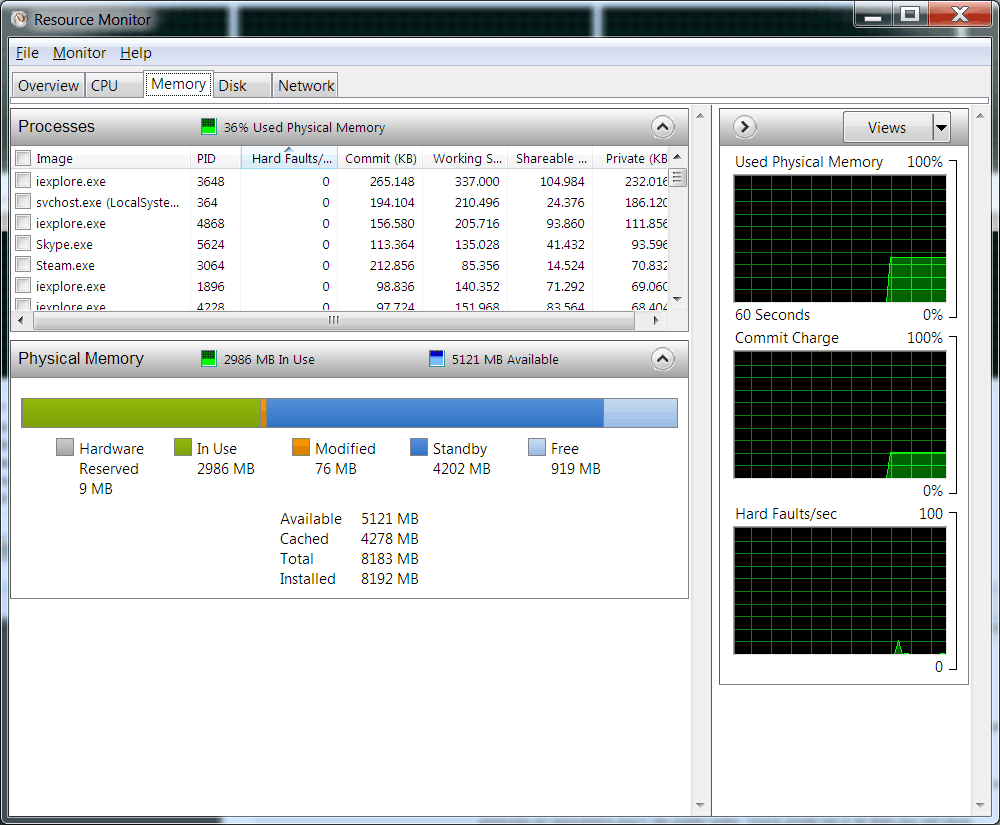Click the process list scroll-up arrow
1000x825 pixels.
tap(677, 157)
